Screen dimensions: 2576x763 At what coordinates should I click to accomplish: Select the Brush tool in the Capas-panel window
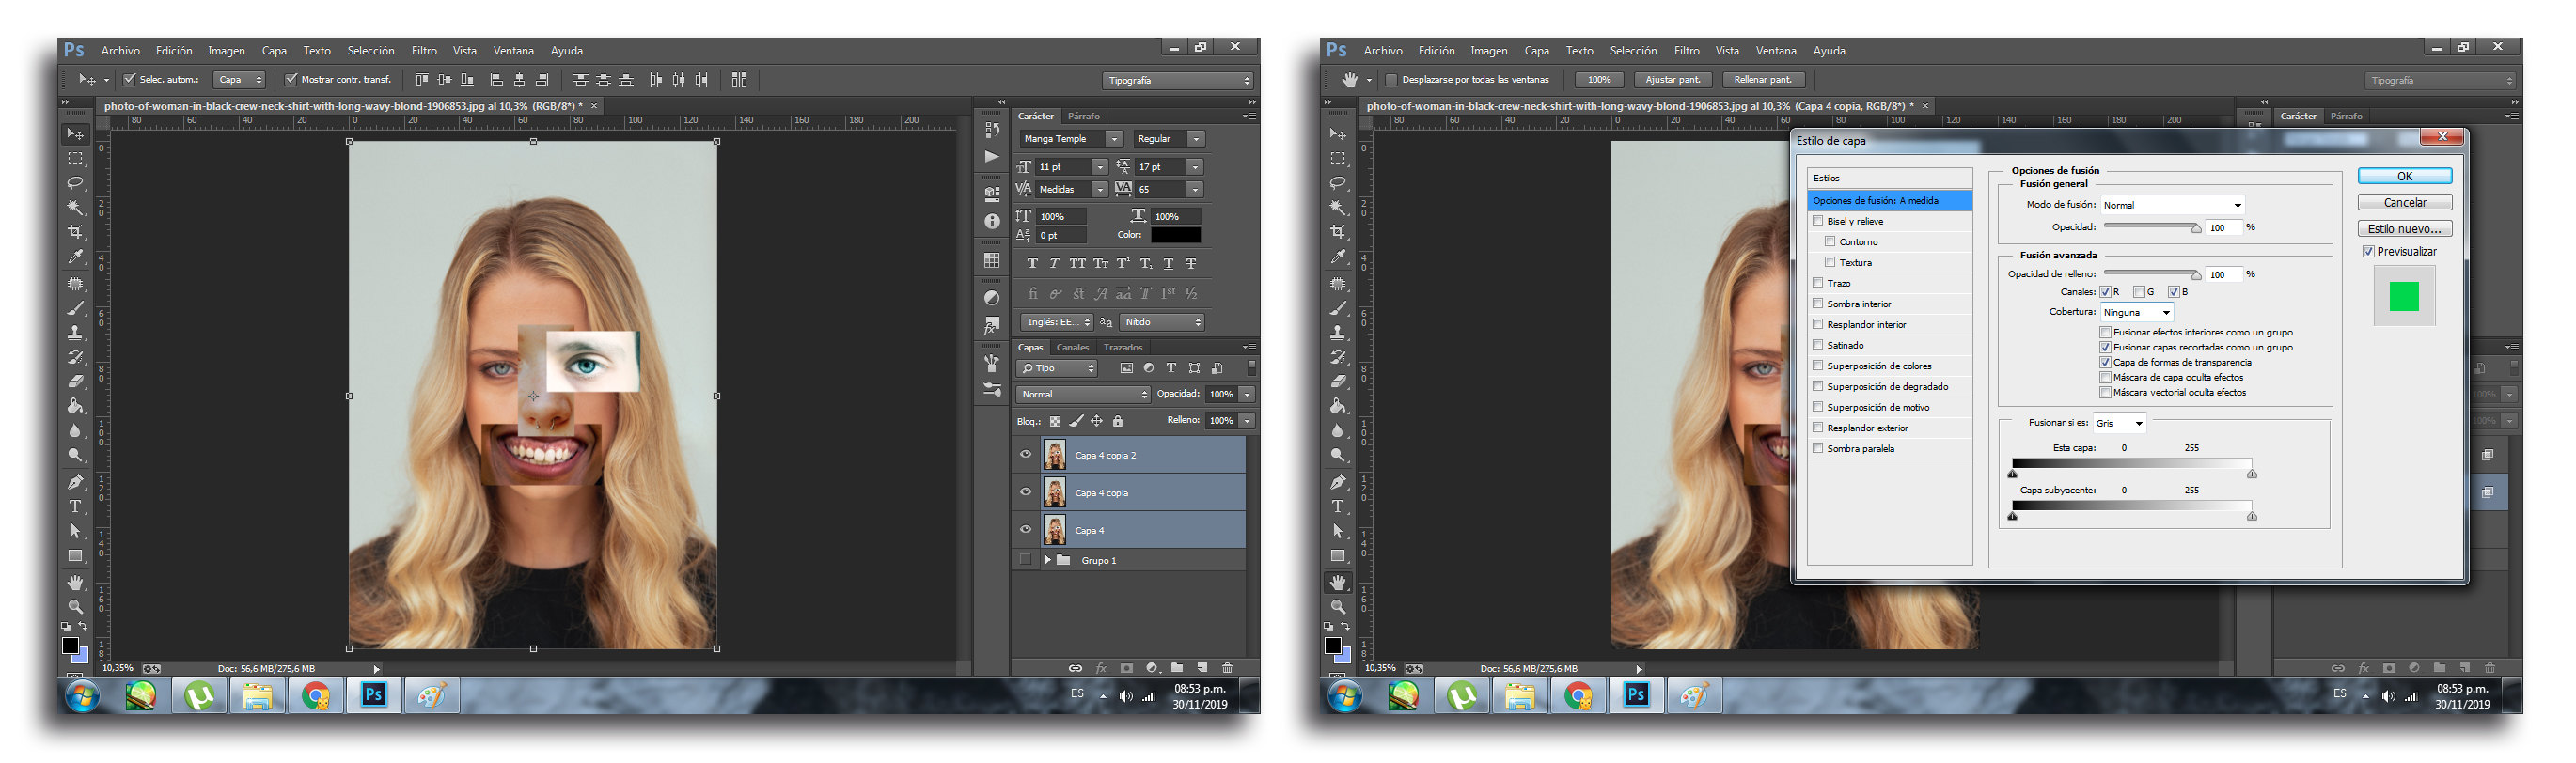click(x=75, y=308)
